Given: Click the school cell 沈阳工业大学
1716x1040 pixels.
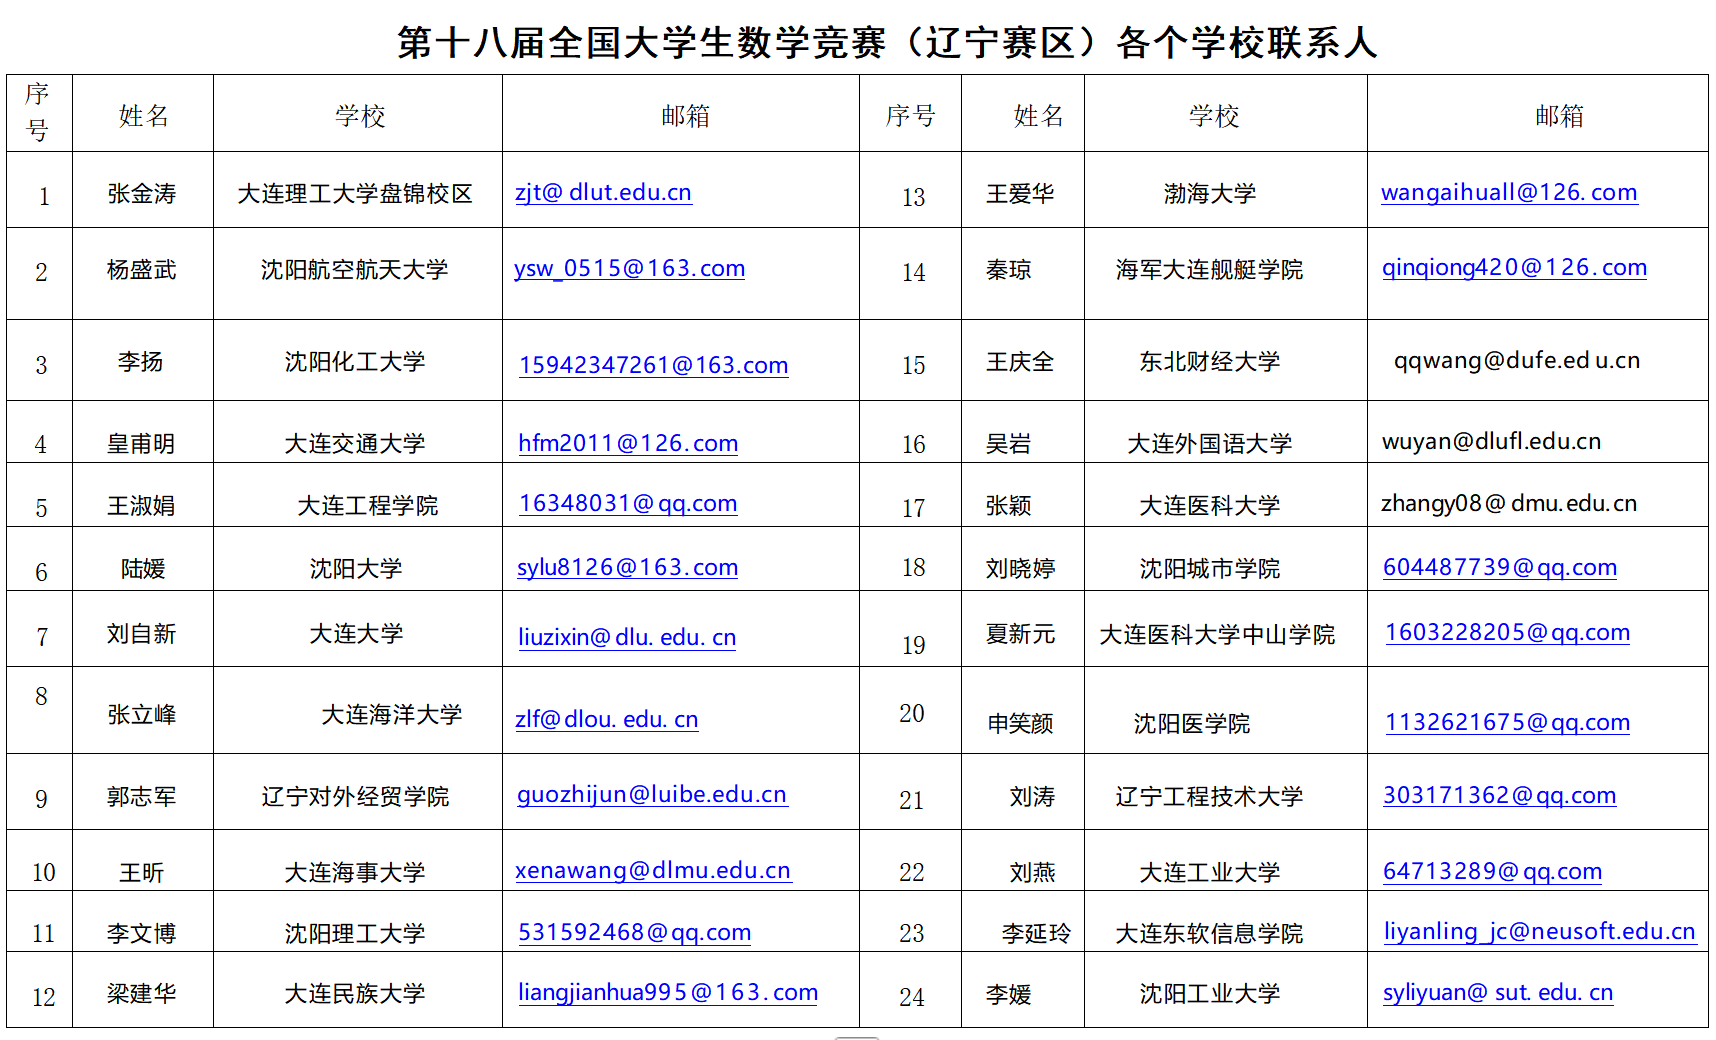Looking at the screenshot, I should [x=1210, y=994].
